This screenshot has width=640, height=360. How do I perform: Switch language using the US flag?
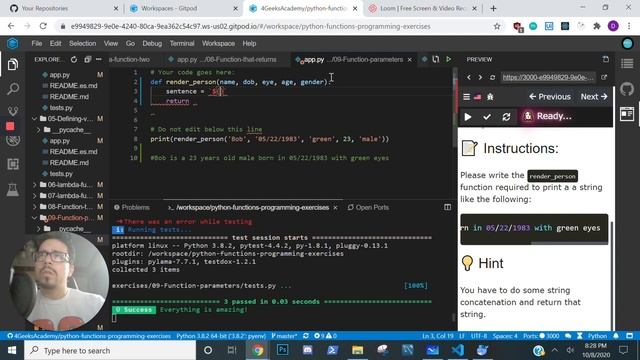click(477, 97)
